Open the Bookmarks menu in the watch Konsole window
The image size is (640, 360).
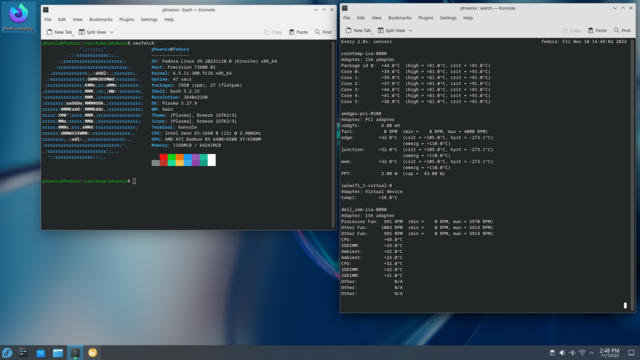(400, 18)
